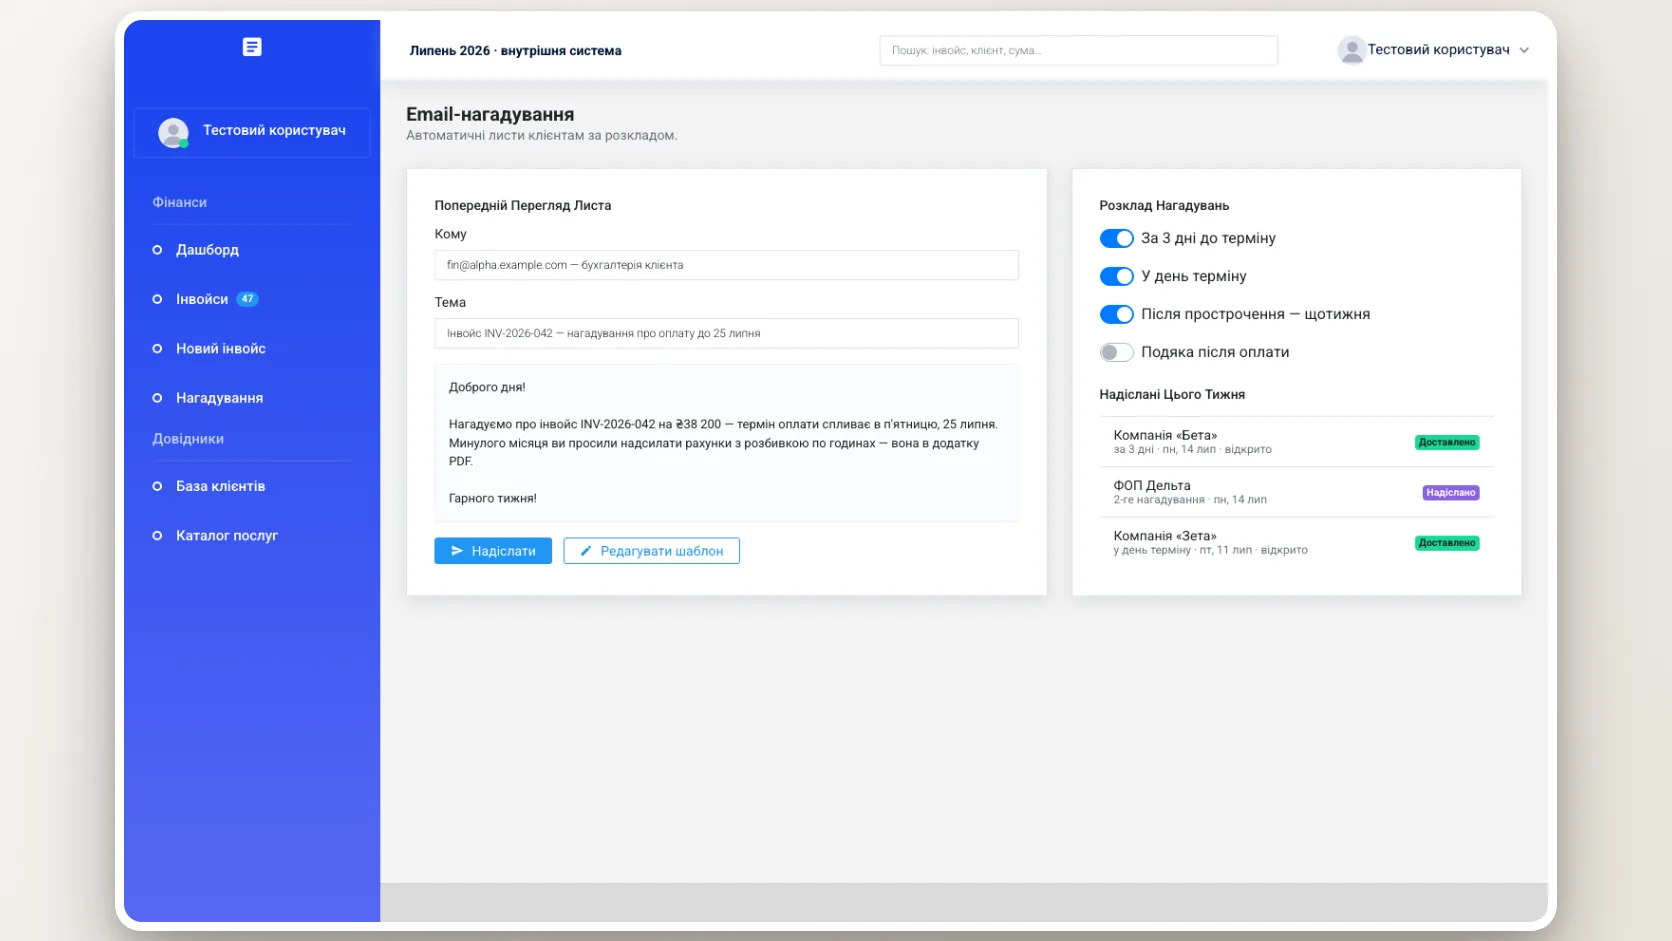Click the Тема subject input field
Viewport: 1672px width, 941px height.
tap(726, 333)
